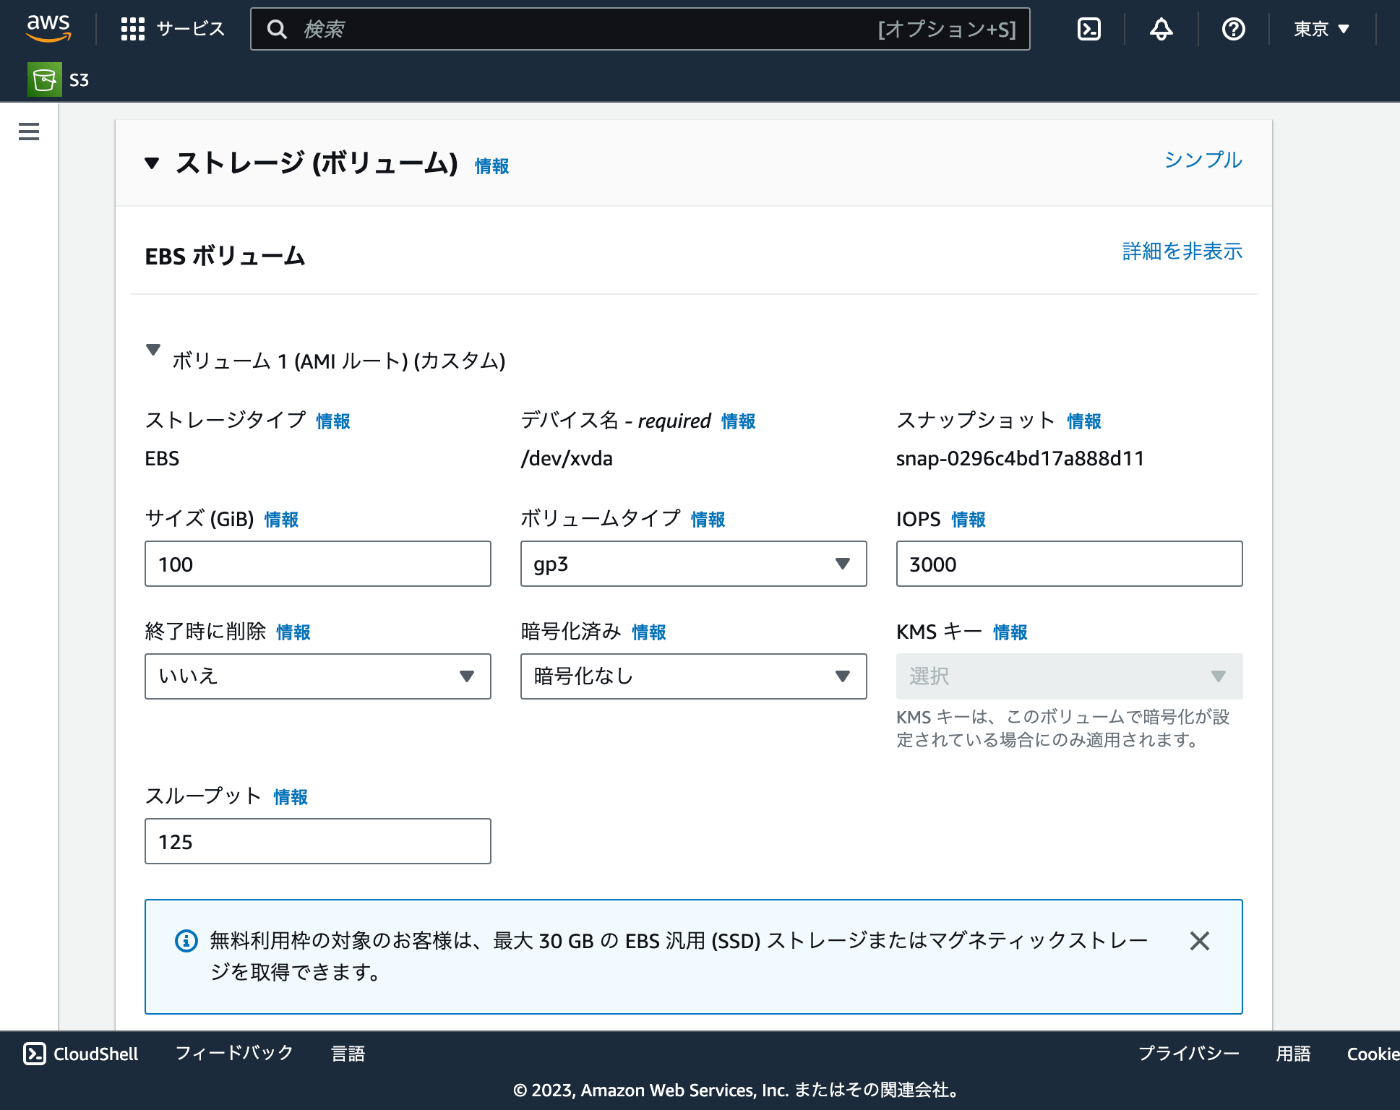This screenshot has height=1110, width=1400.
Task: Click the disabled KMS キー selector
Action: [x=1069, y=676]
